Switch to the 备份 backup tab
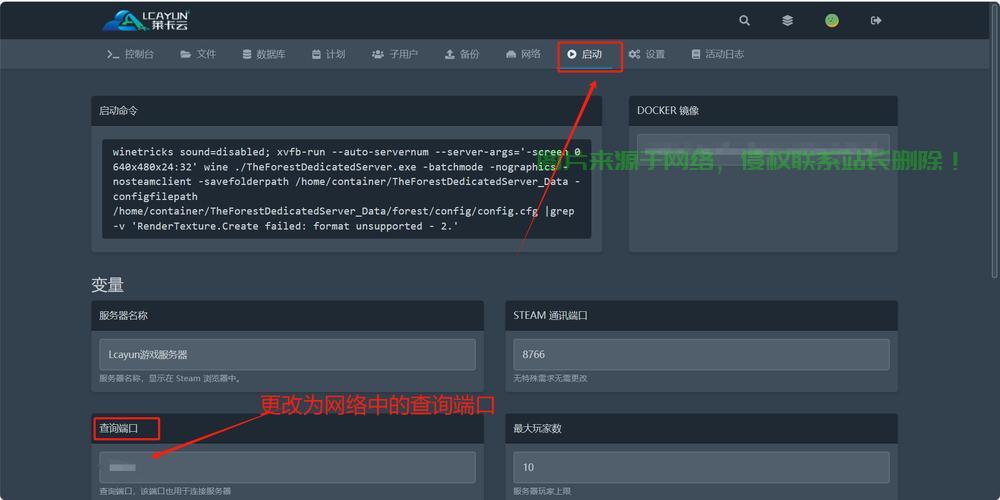This screenshot has height=500, width=1000. [x=462, y=54]
